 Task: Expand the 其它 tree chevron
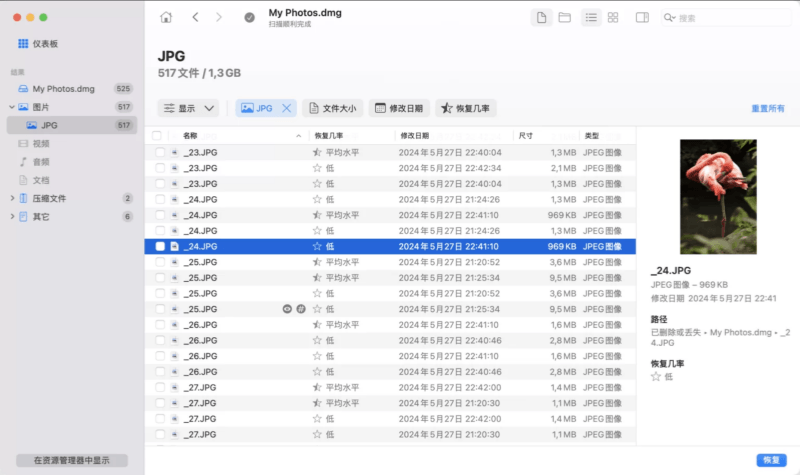(x=12, y=217)
